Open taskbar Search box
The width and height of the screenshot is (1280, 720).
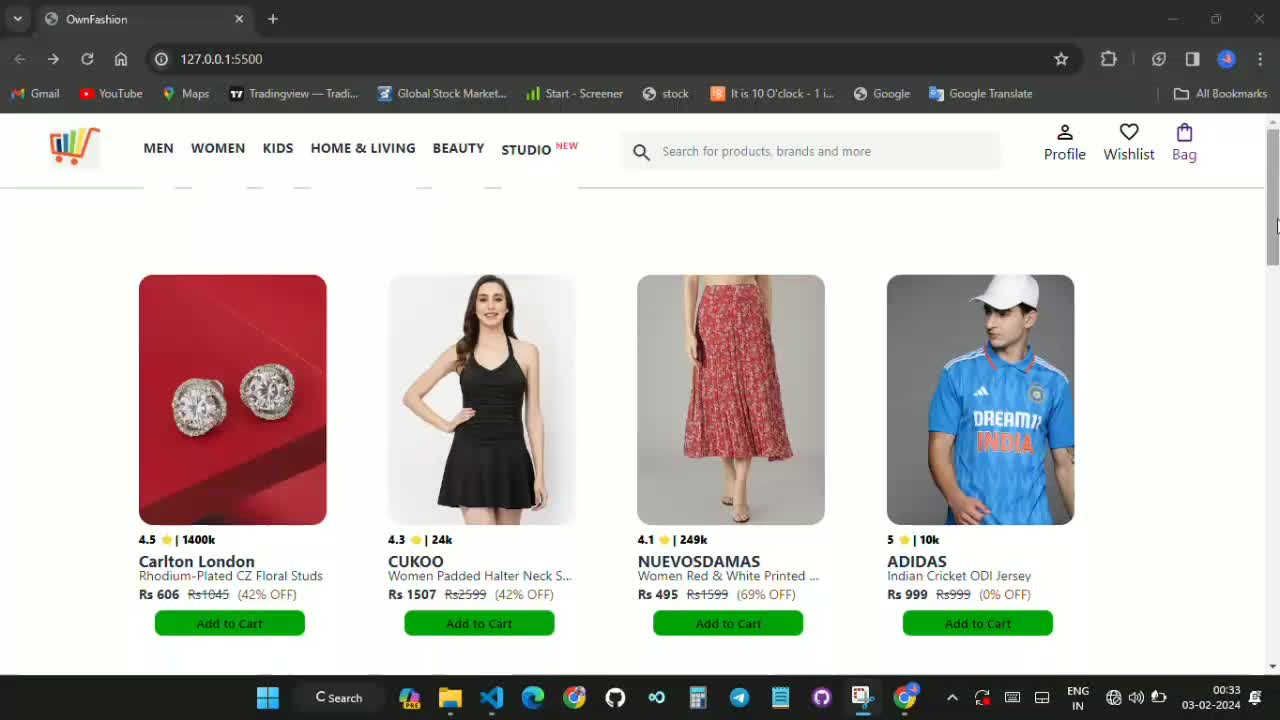click(x=339, y=698)
